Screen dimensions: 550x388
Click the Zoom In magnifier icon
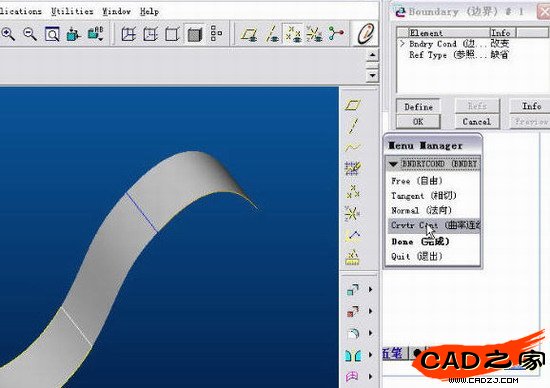pyautogui.click(x=8, y=34)
